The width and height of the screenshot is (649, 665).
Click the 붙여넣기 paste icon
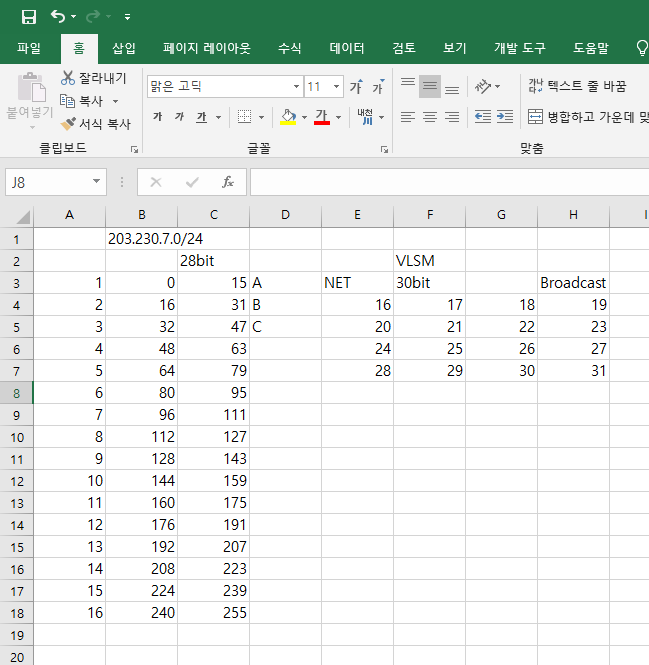31,88
